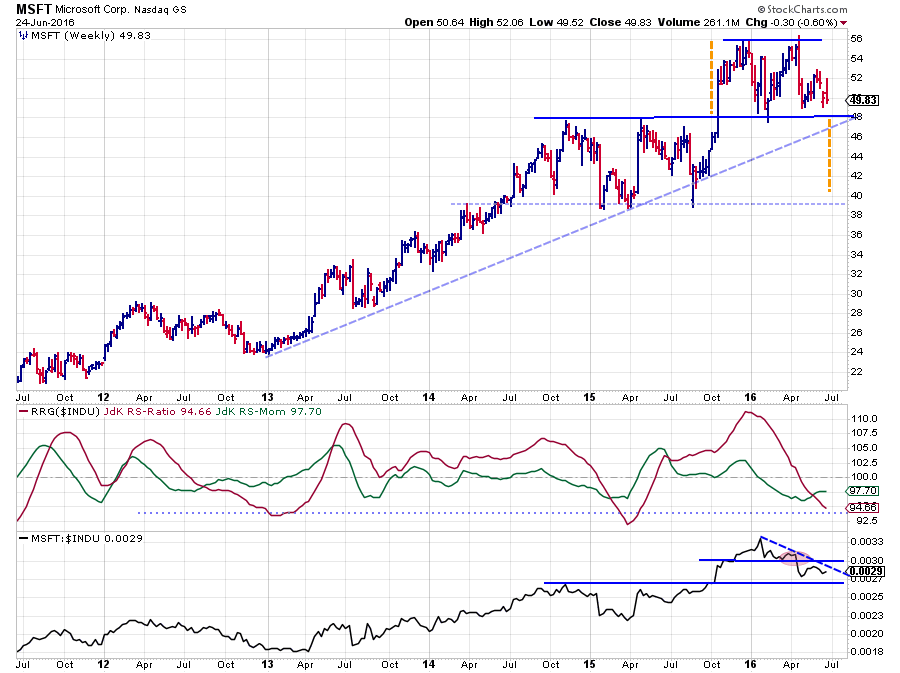This screenshot has width=900, height=673.
Task: Click the JdK RS-Ratio 94.66 legend
Action: [157, 412]
